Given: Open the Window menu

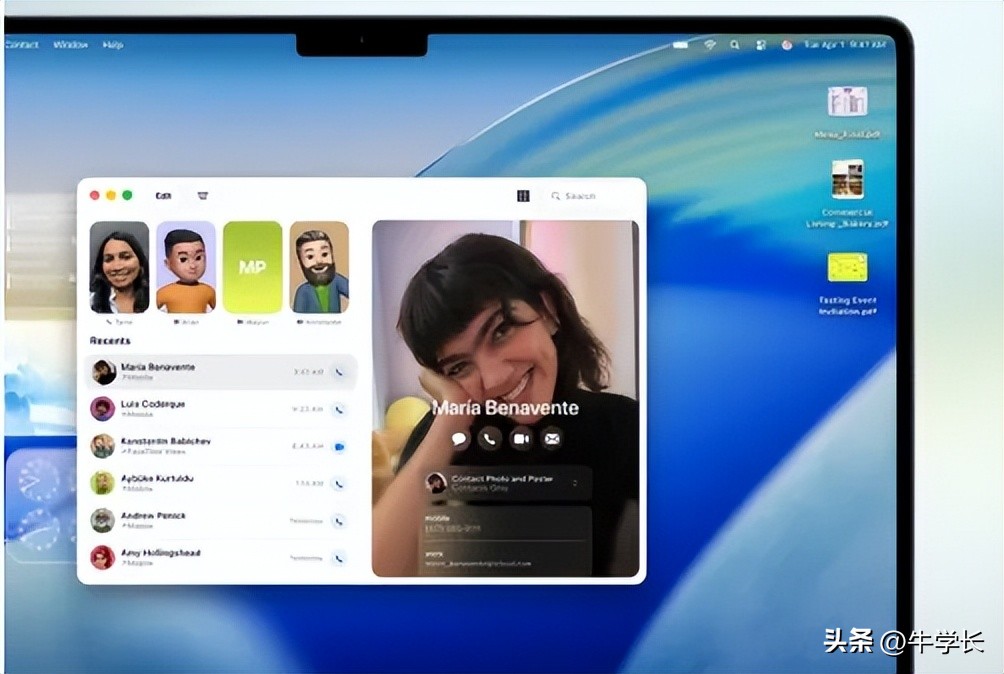Looking at the screenshot, I should pos(72,45).
